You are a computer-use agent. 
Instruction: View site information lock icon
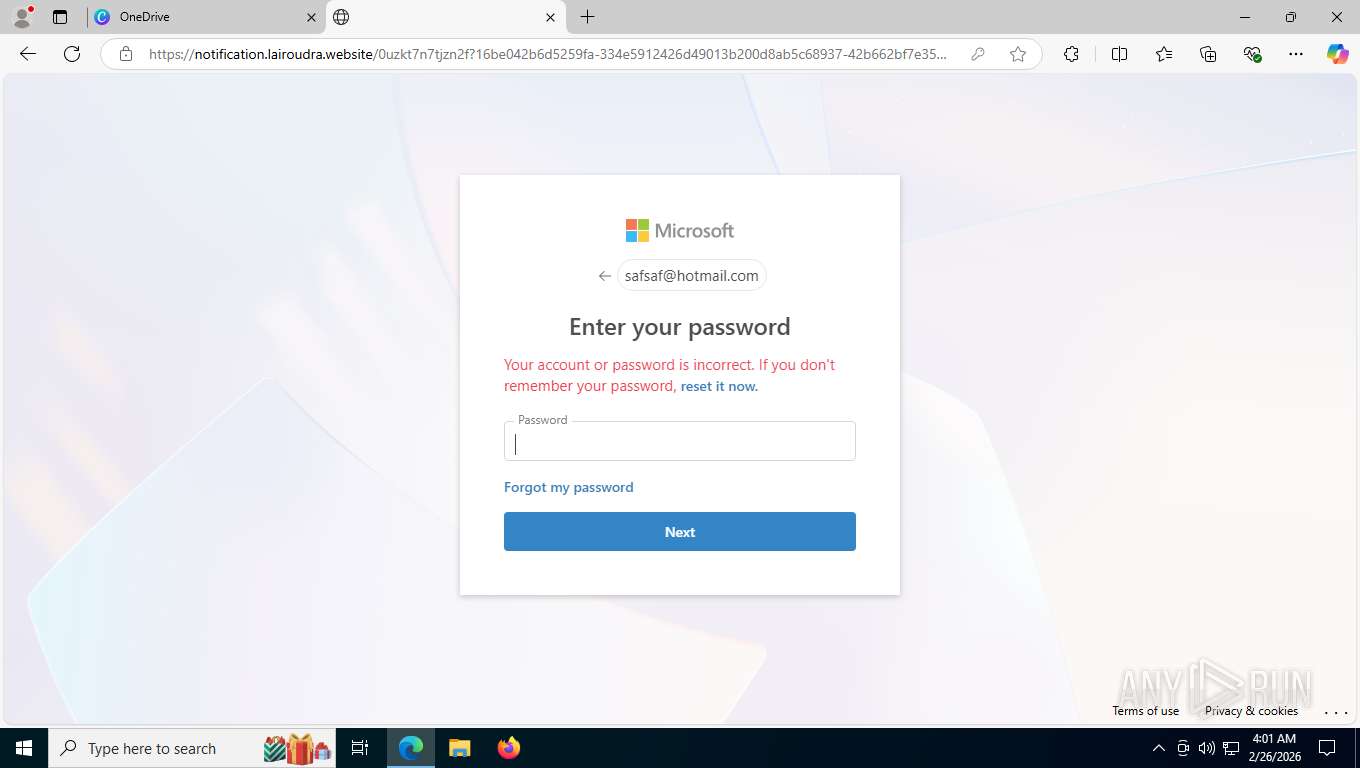pos(126,54)
